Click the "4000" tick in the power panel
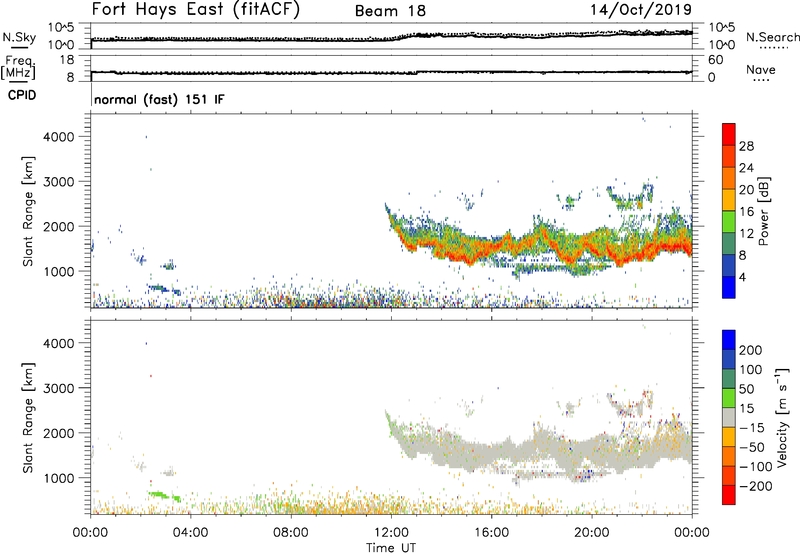The height and width of the screenshot is (554, 800). click(58, 137)
